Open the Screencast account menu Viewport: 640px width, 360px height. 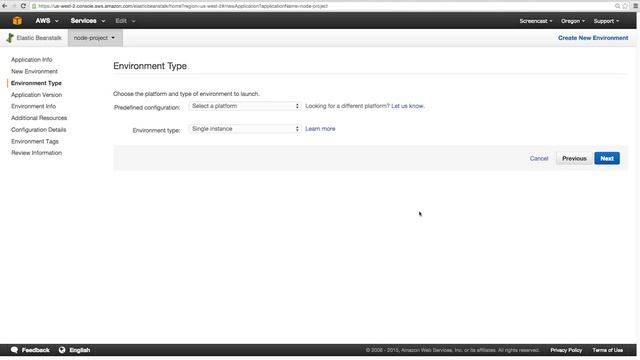536,21
